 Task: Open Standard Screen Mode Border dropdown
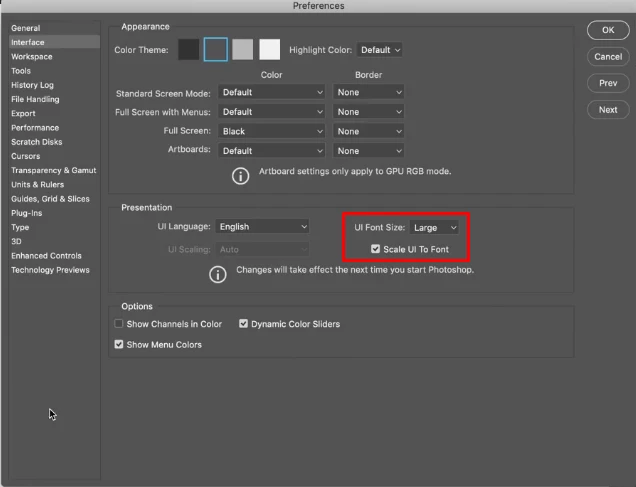(x=368, y=92)
